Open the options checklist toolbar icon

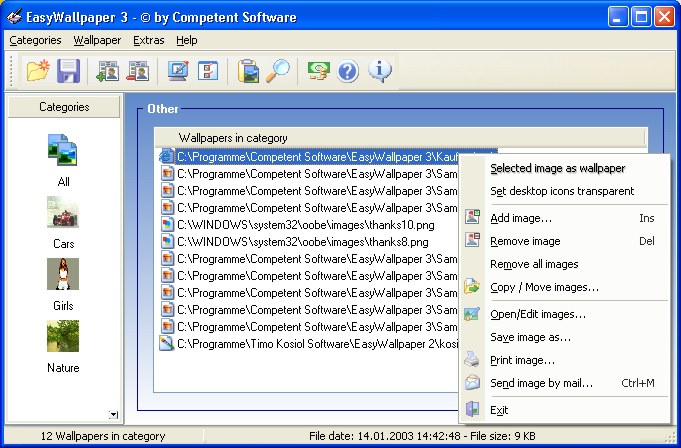pos(208,71)
